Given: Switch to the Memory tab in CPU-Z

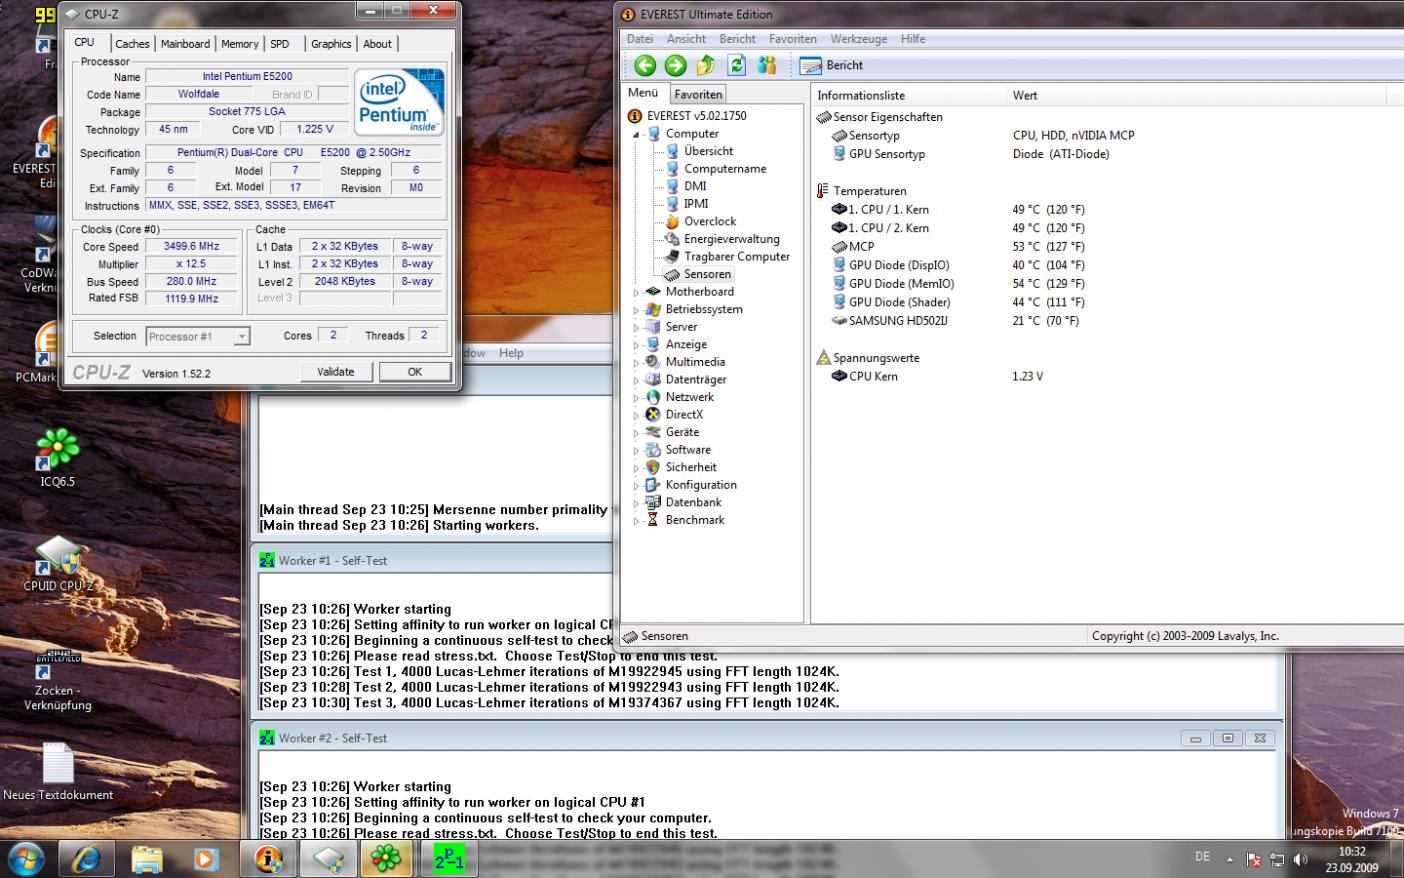Looking at the screenshot, I should (x=240, y=44).
